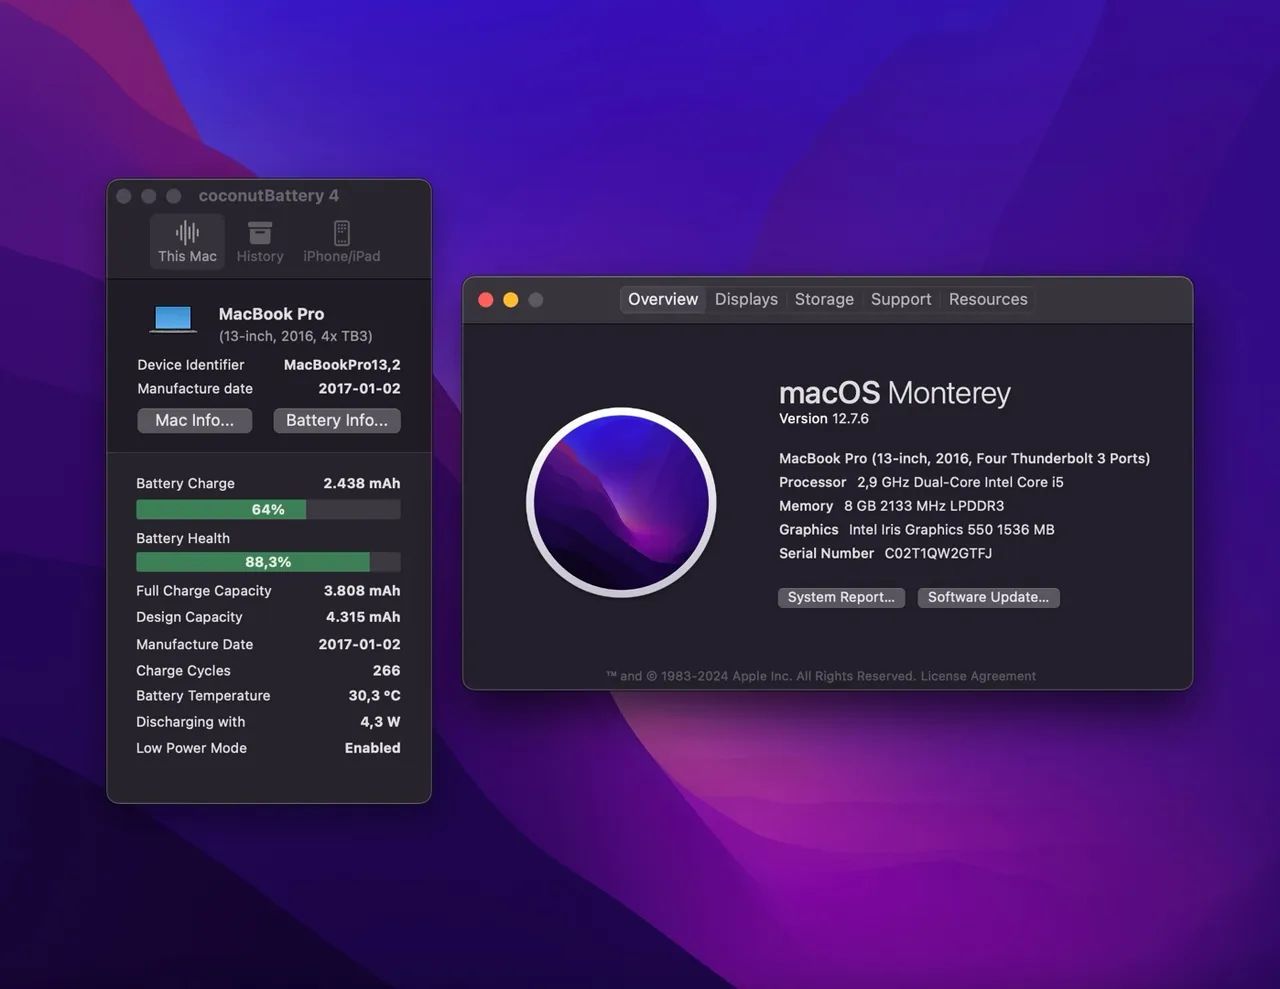This screenshot has height=989, width=1280.
Task: Click the Design Capacity 4.315 mAh value
Action: click(x=363, y=617)
